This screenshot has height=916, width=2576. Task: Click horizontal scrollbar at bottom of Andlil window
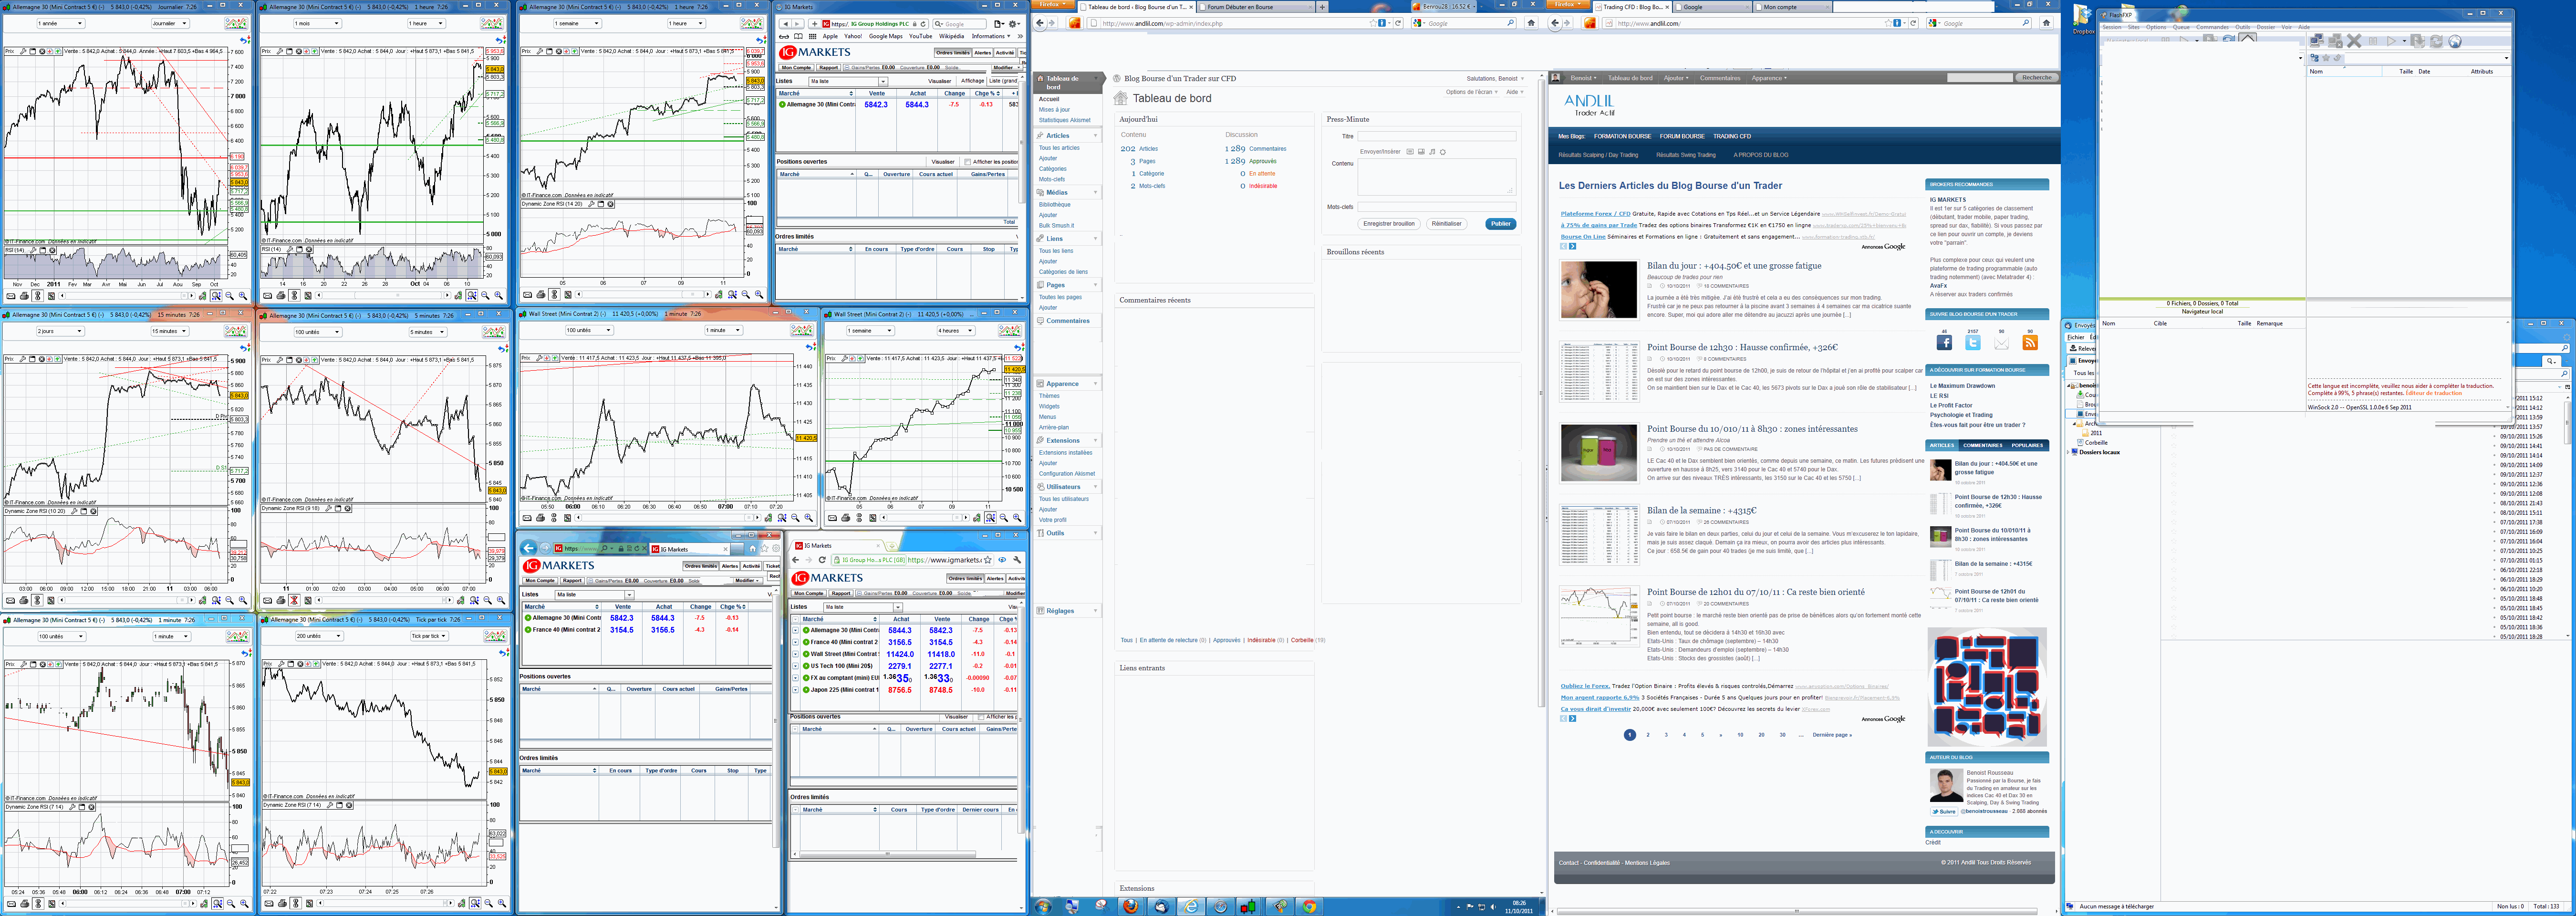point(1797,911)
